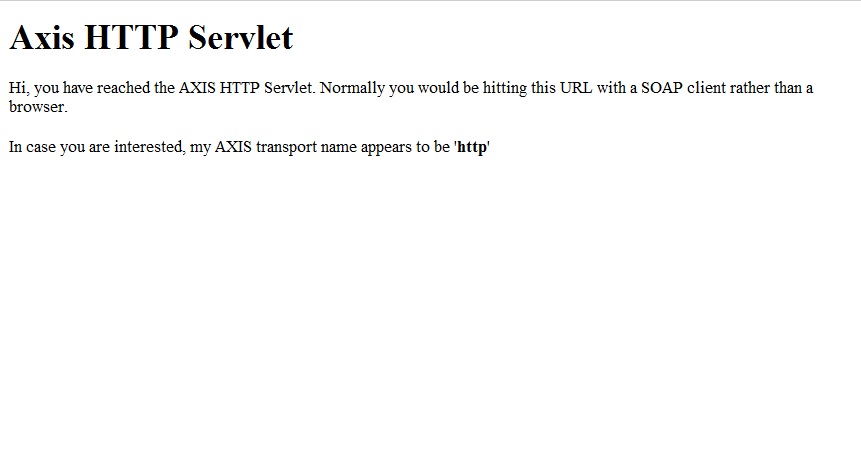
Task: Click the word 'transport' in the last line
Action: 286,147
